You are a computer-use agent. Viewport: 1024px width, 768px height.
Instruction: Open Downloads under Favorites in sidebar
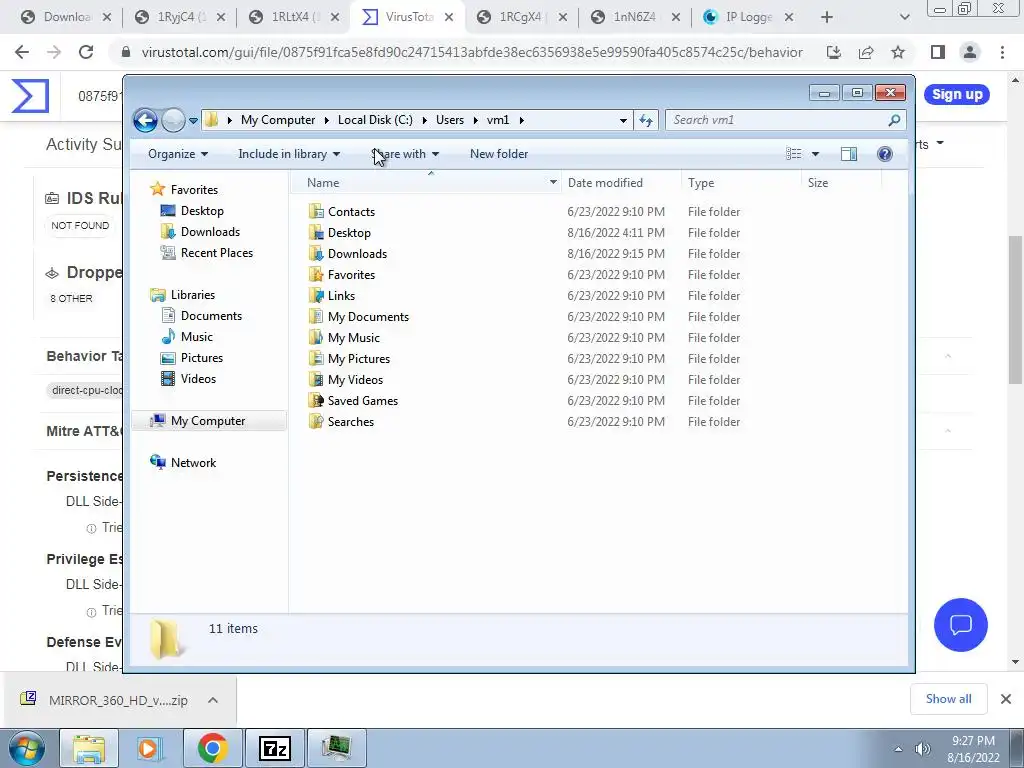210,232
